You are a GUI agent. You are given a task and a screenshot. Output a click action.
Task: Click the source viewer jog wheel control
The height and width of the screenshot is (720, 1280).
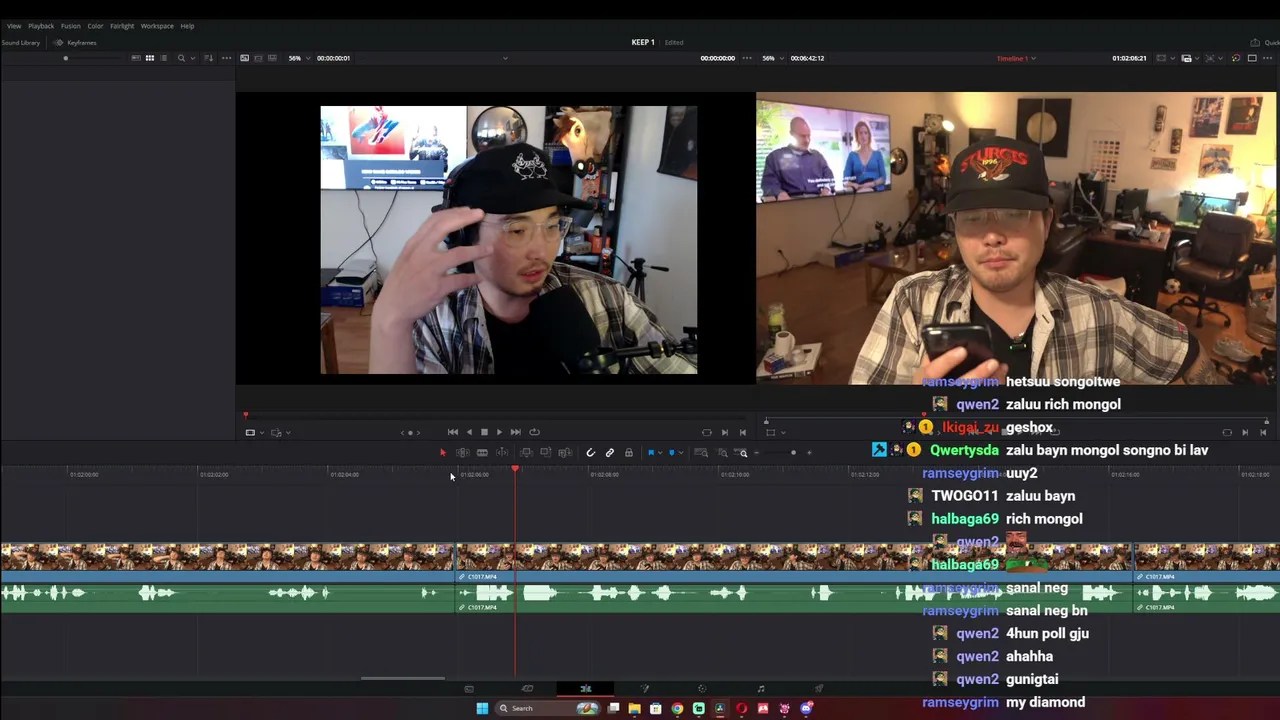tap(410, 433)
